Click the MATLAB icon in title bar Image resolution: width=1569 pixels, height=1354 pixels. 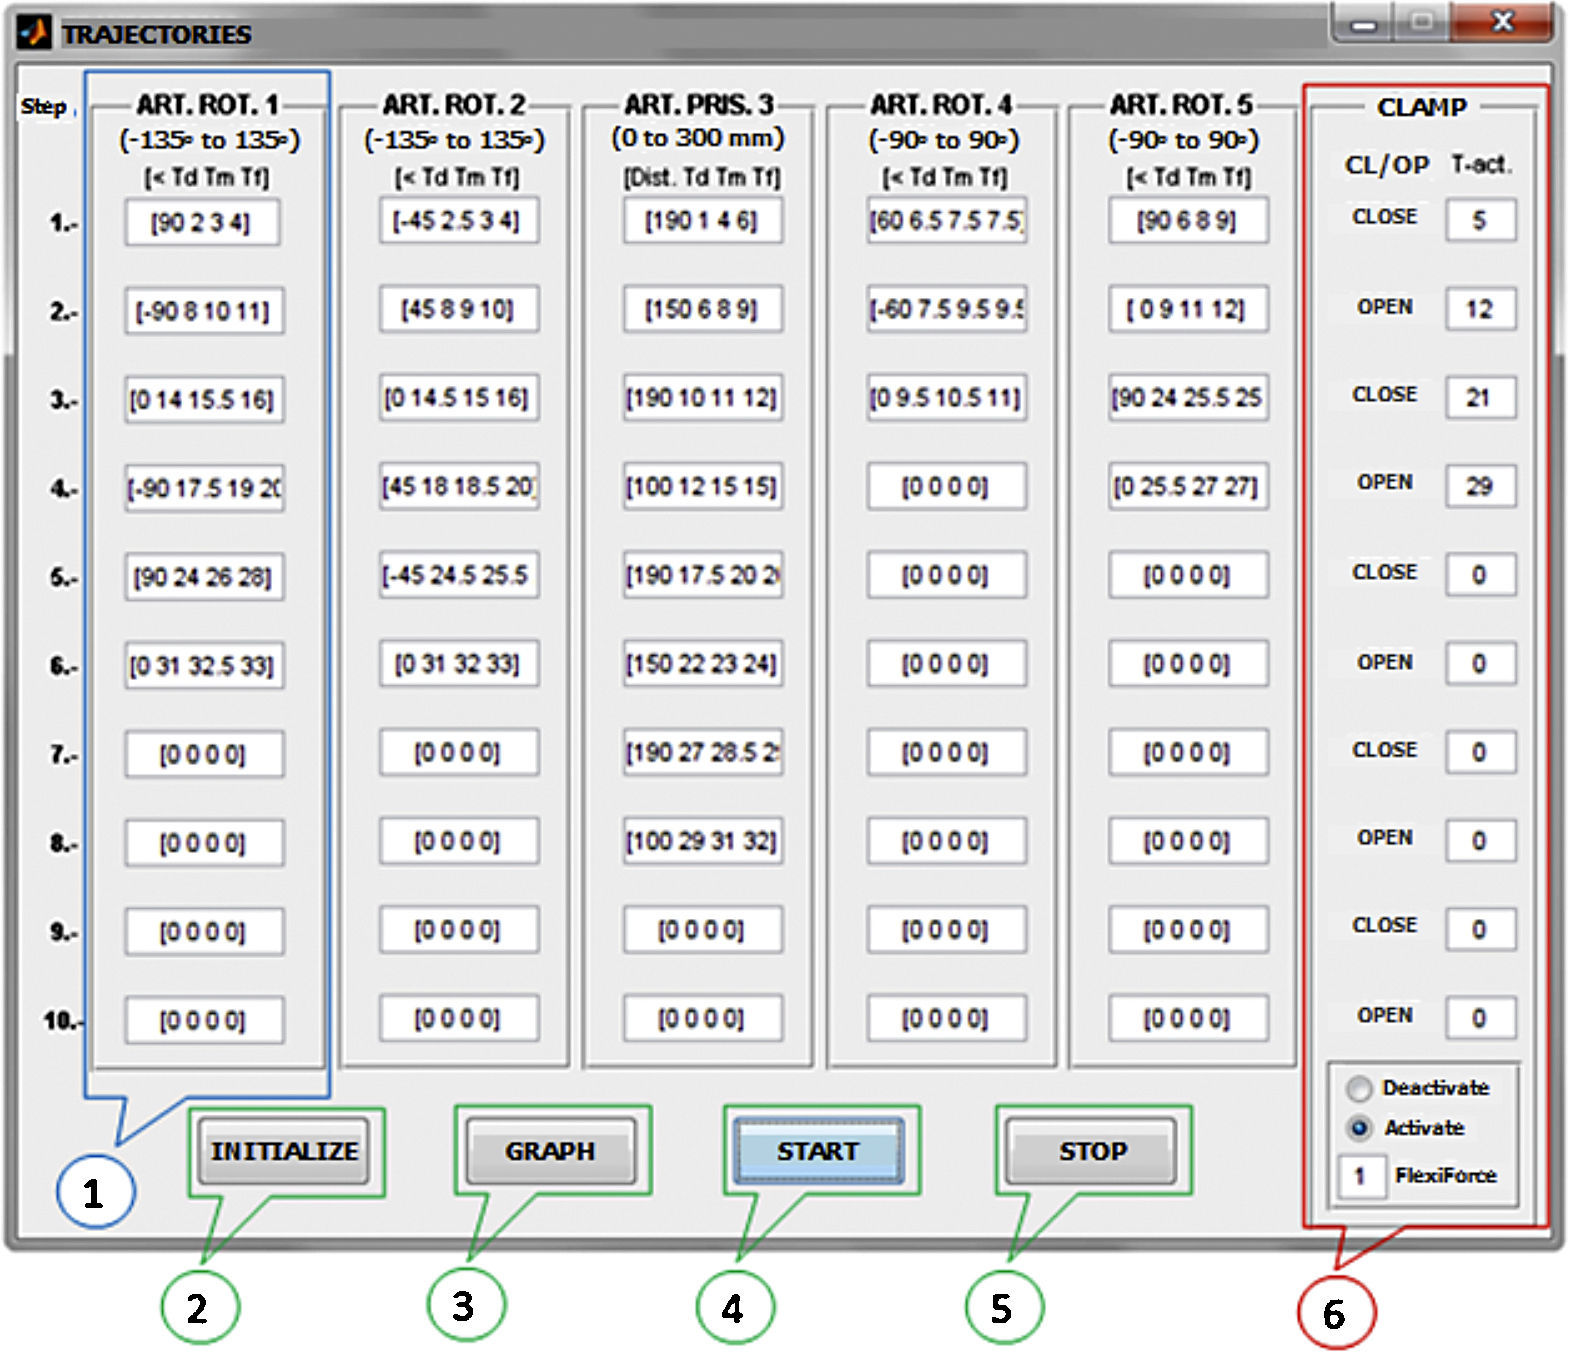click(33, 33)
